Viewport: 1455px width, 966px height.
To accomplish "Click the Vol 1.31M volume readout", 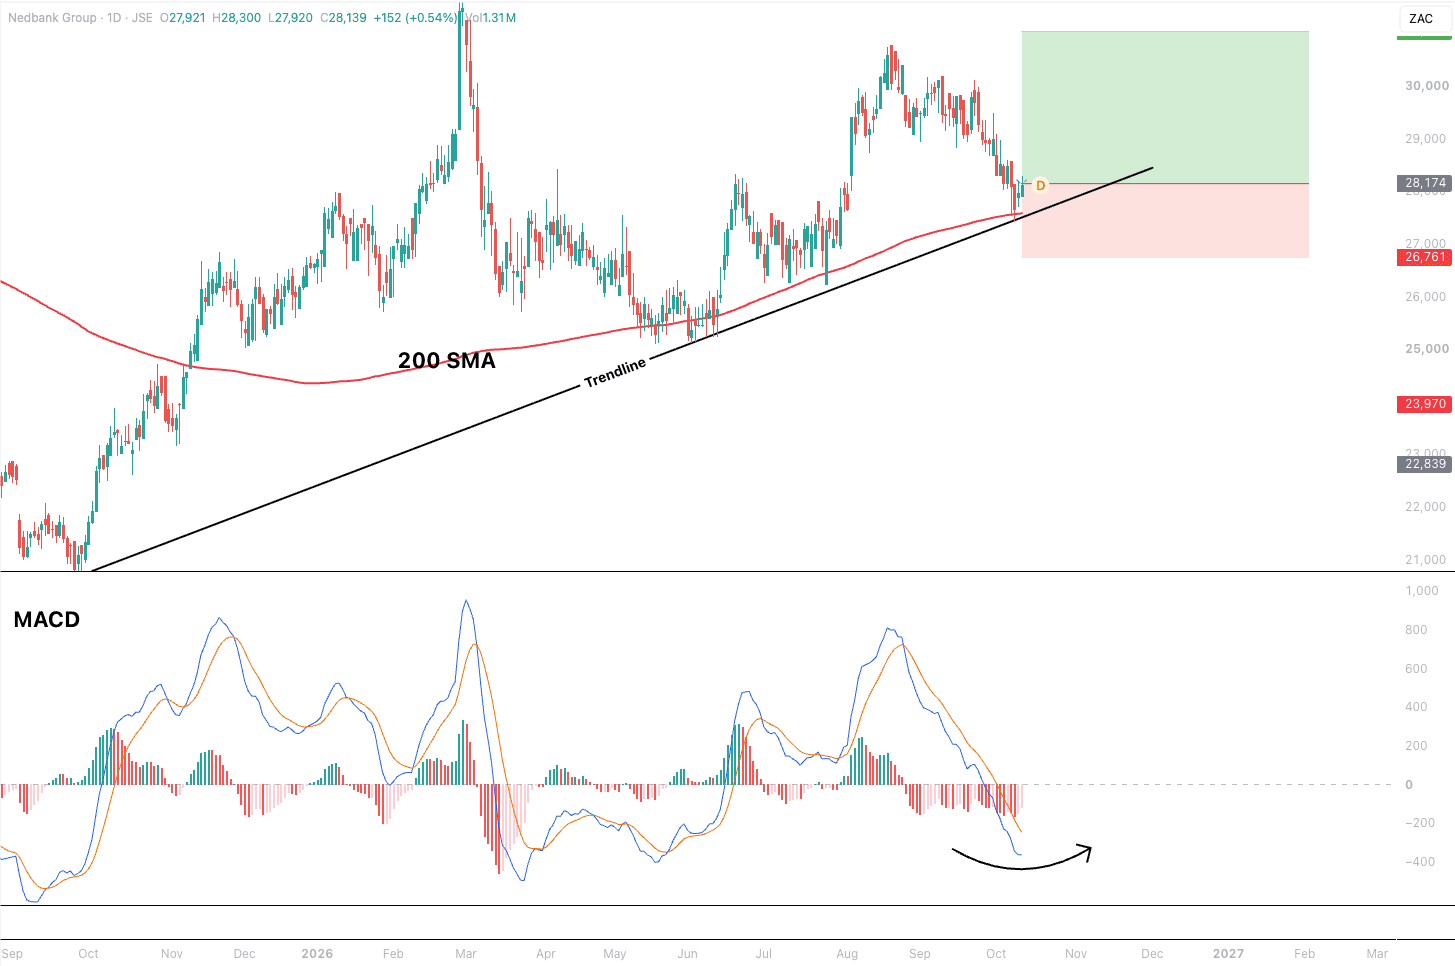I will [490, 18].
